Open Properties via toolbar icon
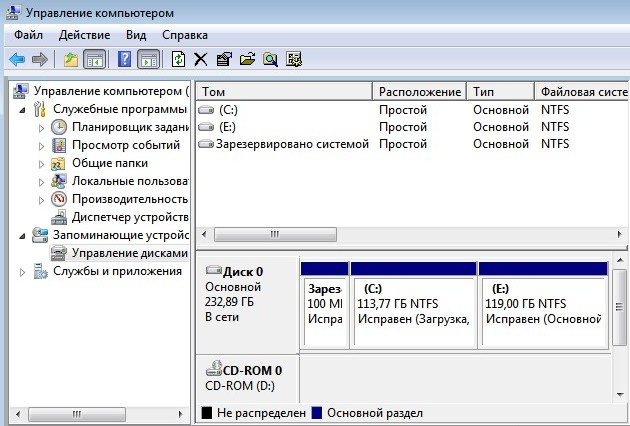 (223, 59)
